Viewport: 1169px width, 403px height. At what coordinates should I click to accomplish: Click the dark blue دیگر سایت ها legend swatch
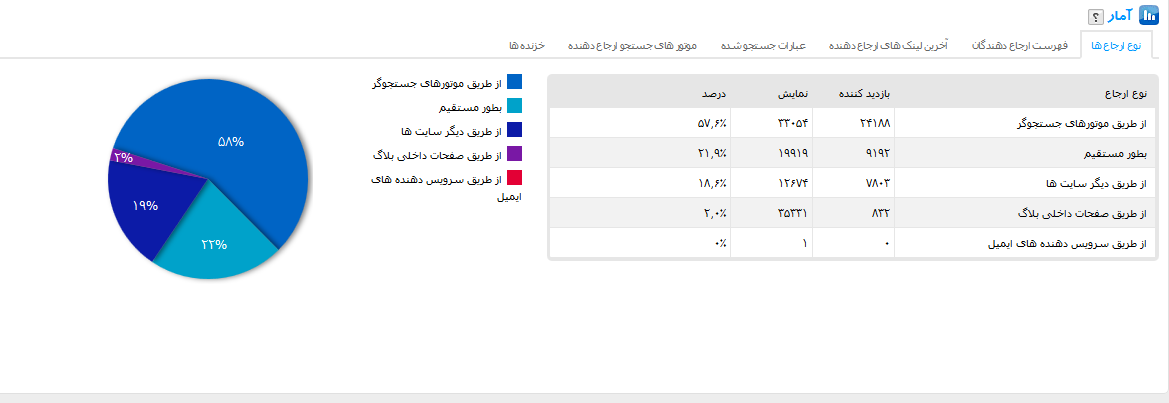(x=514, y=130)
